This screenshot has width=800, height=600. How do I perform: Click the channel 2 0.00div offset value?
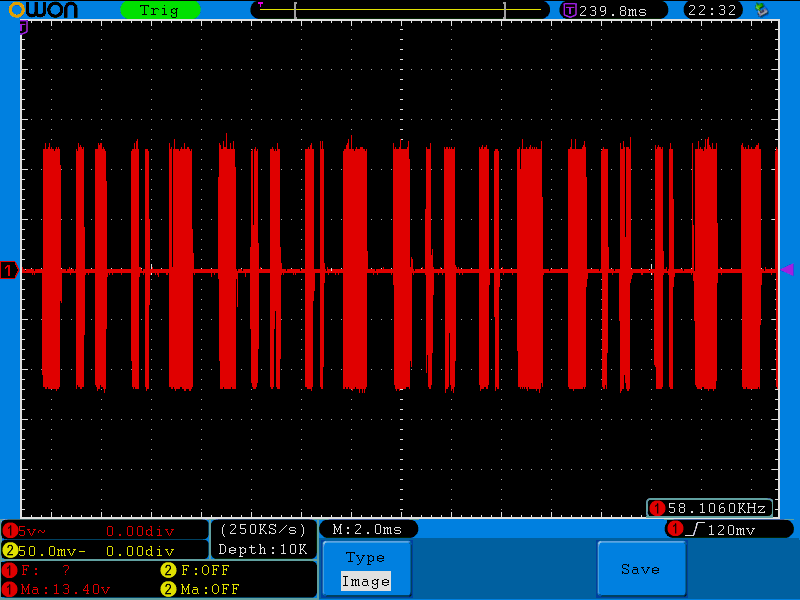pyautogui.click(x=140, y=551)
